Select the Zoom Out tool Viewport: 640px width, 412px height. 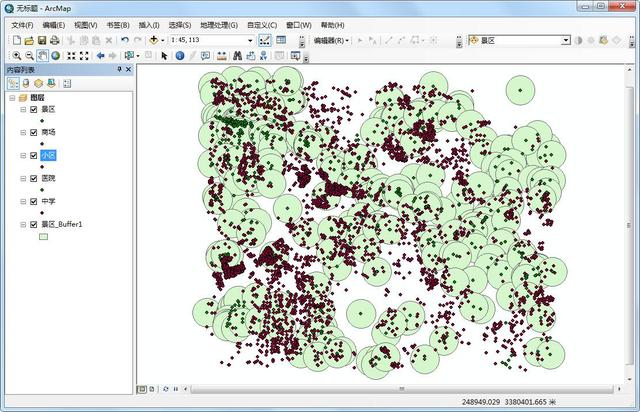29,56
